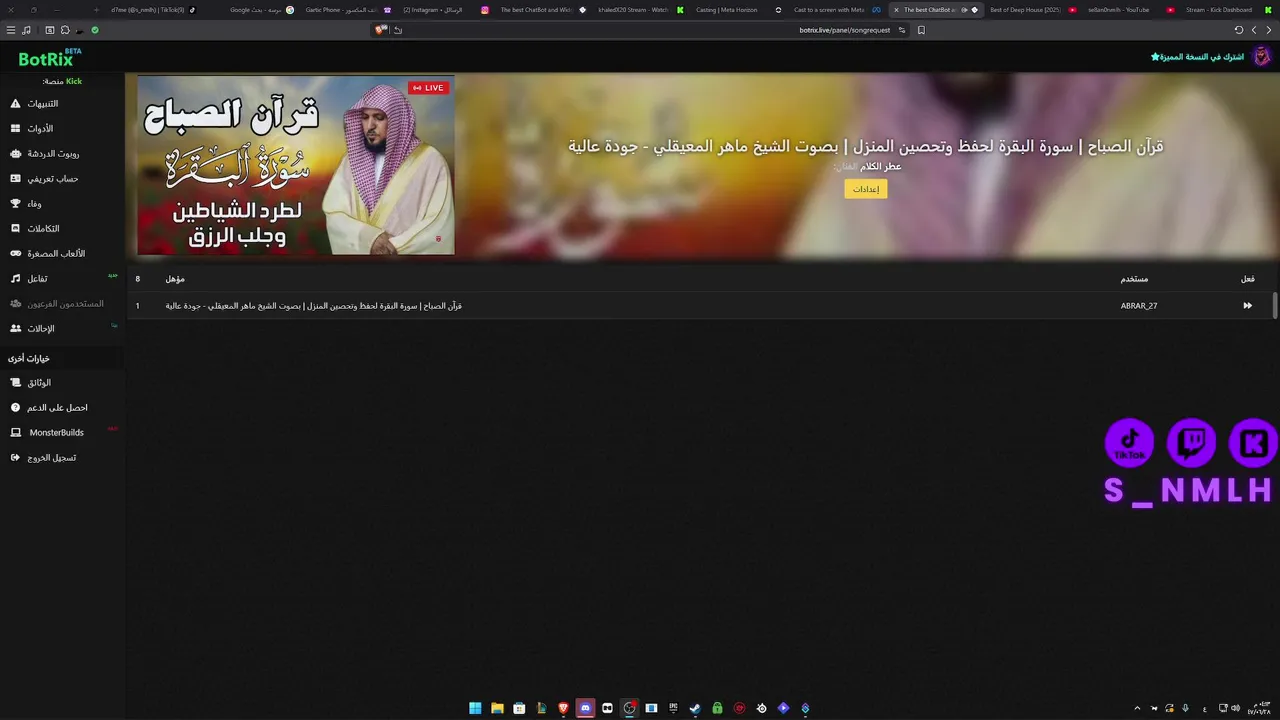Click the site settings icon next to the URL
Image resolution: width=1280 pixels, height=720 pixels.
click(x=901, y=30)
